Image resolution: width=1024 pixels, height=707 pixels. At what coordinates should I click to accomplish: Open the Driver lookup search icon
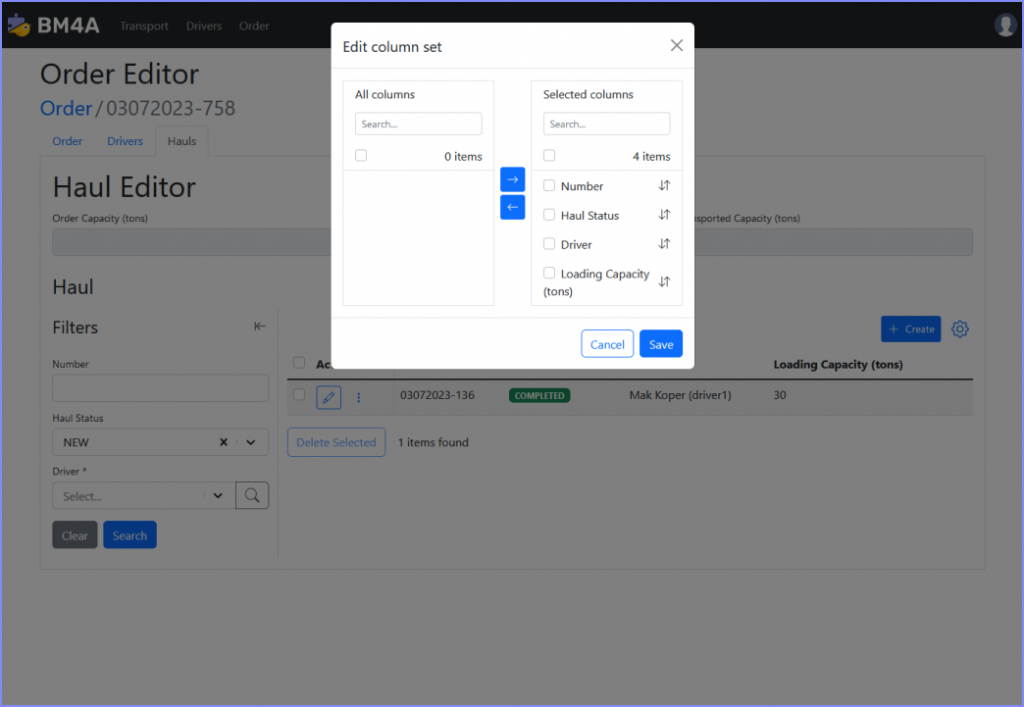click(252, 495)
